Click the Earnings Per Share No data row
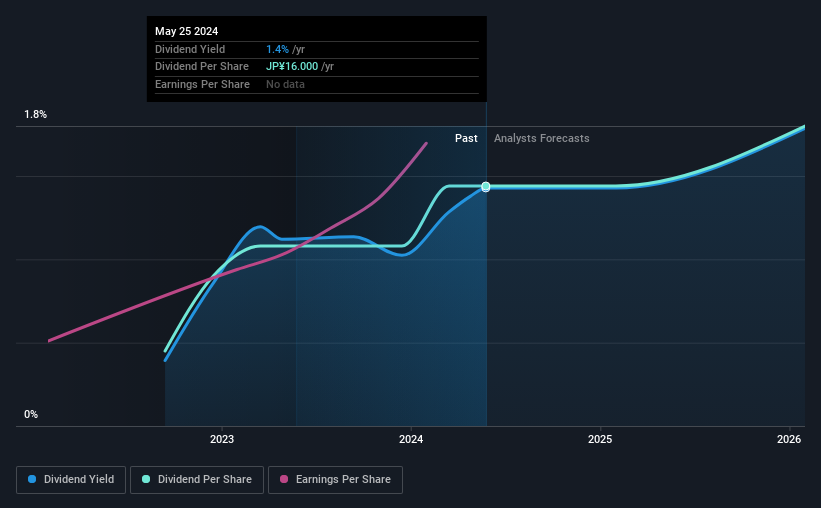The width and height of the screenshot is (821, 508). click(317, 84)
